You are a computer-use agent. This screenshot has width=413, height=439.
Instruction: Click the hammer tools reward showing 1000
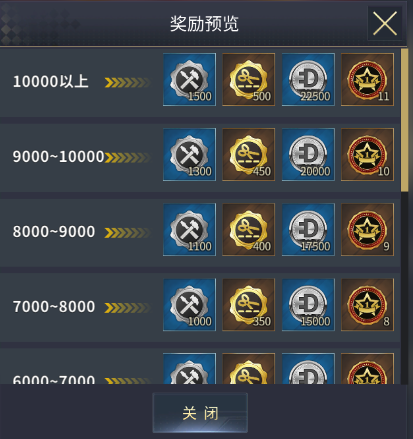coord(189,305)
